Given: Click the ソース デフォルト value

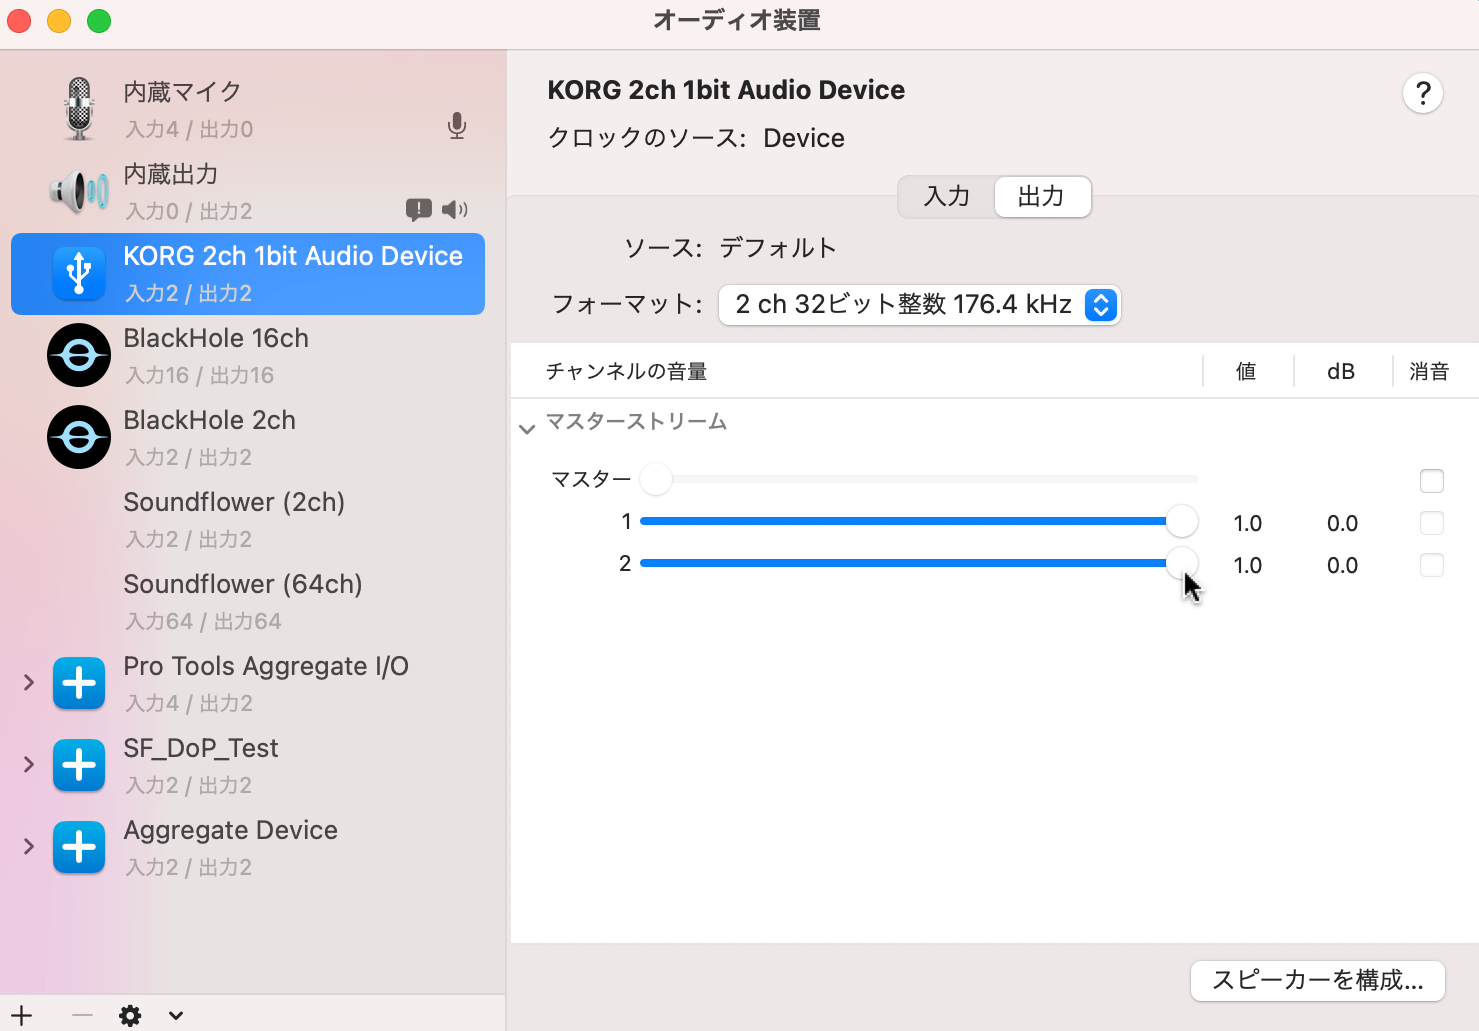Looking at the screenshot, I should (x=778, y=247).
